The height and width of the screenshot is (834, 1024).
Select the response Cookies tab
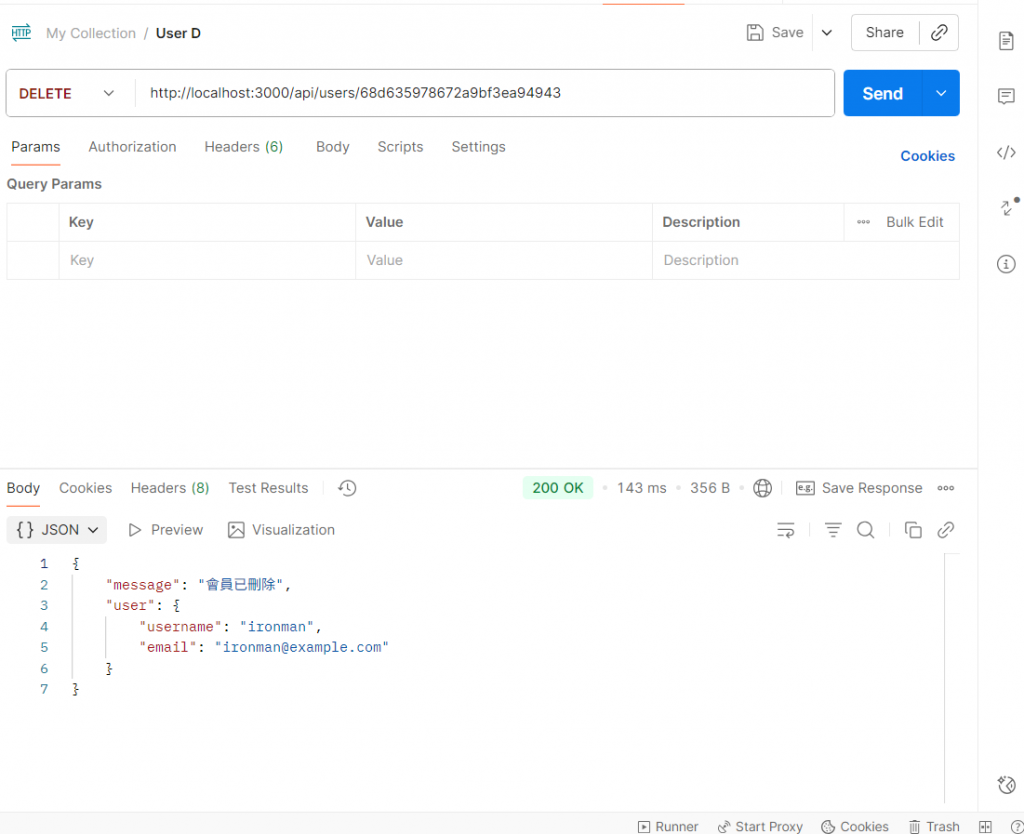point(86,488)
